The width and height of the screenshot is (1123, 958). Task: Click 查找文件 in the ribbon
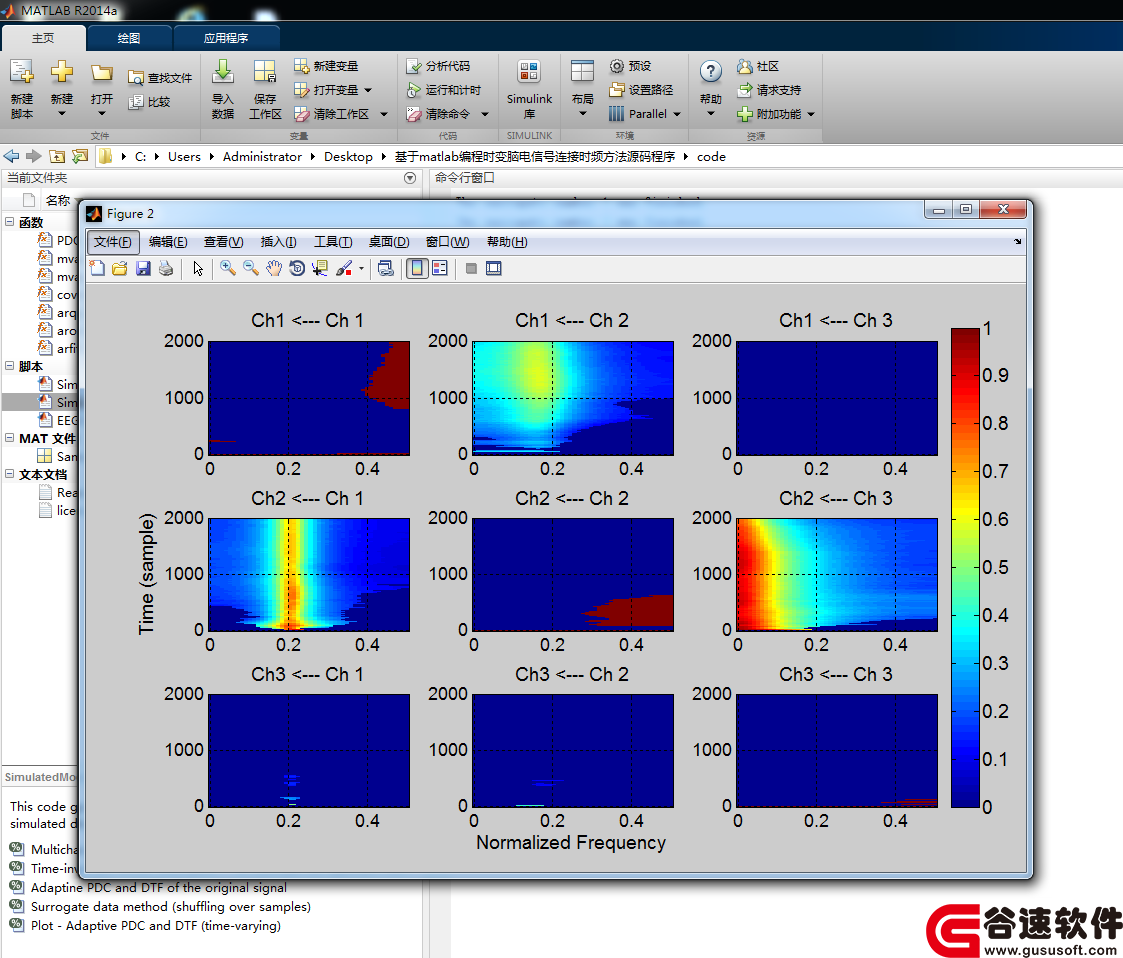pos(160,77)
